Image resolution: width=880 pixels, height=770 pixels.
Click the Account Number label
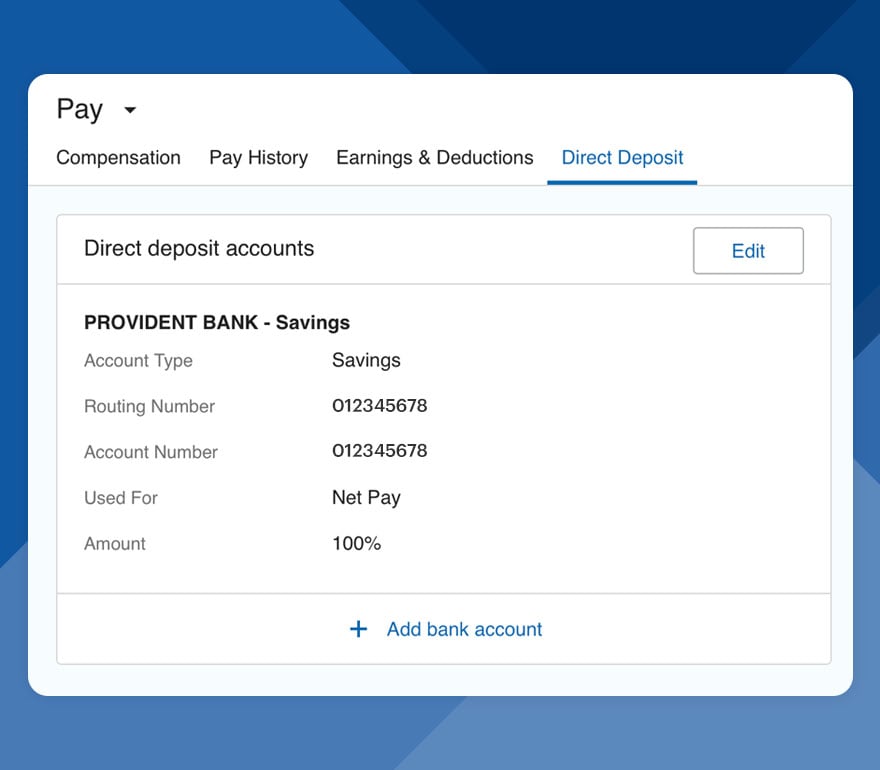click(150, 452)
